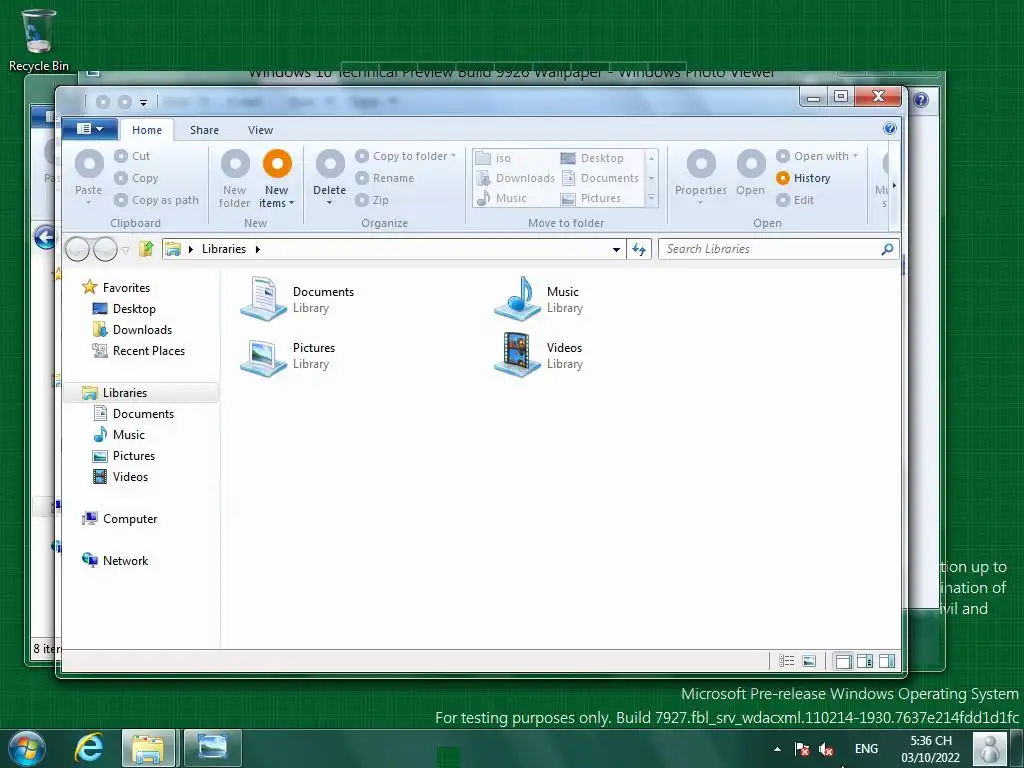Click Rename in Organize group
Screen dimensions: 1024x768
tap(385, 178)
